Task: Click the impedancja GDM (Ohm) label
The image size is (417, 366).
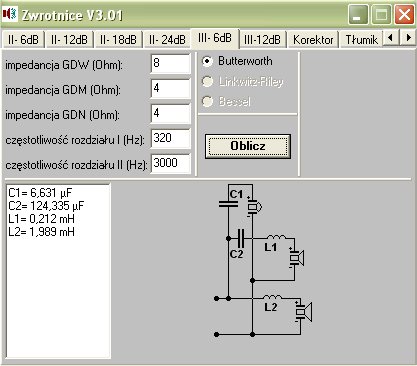Action: 63,90
